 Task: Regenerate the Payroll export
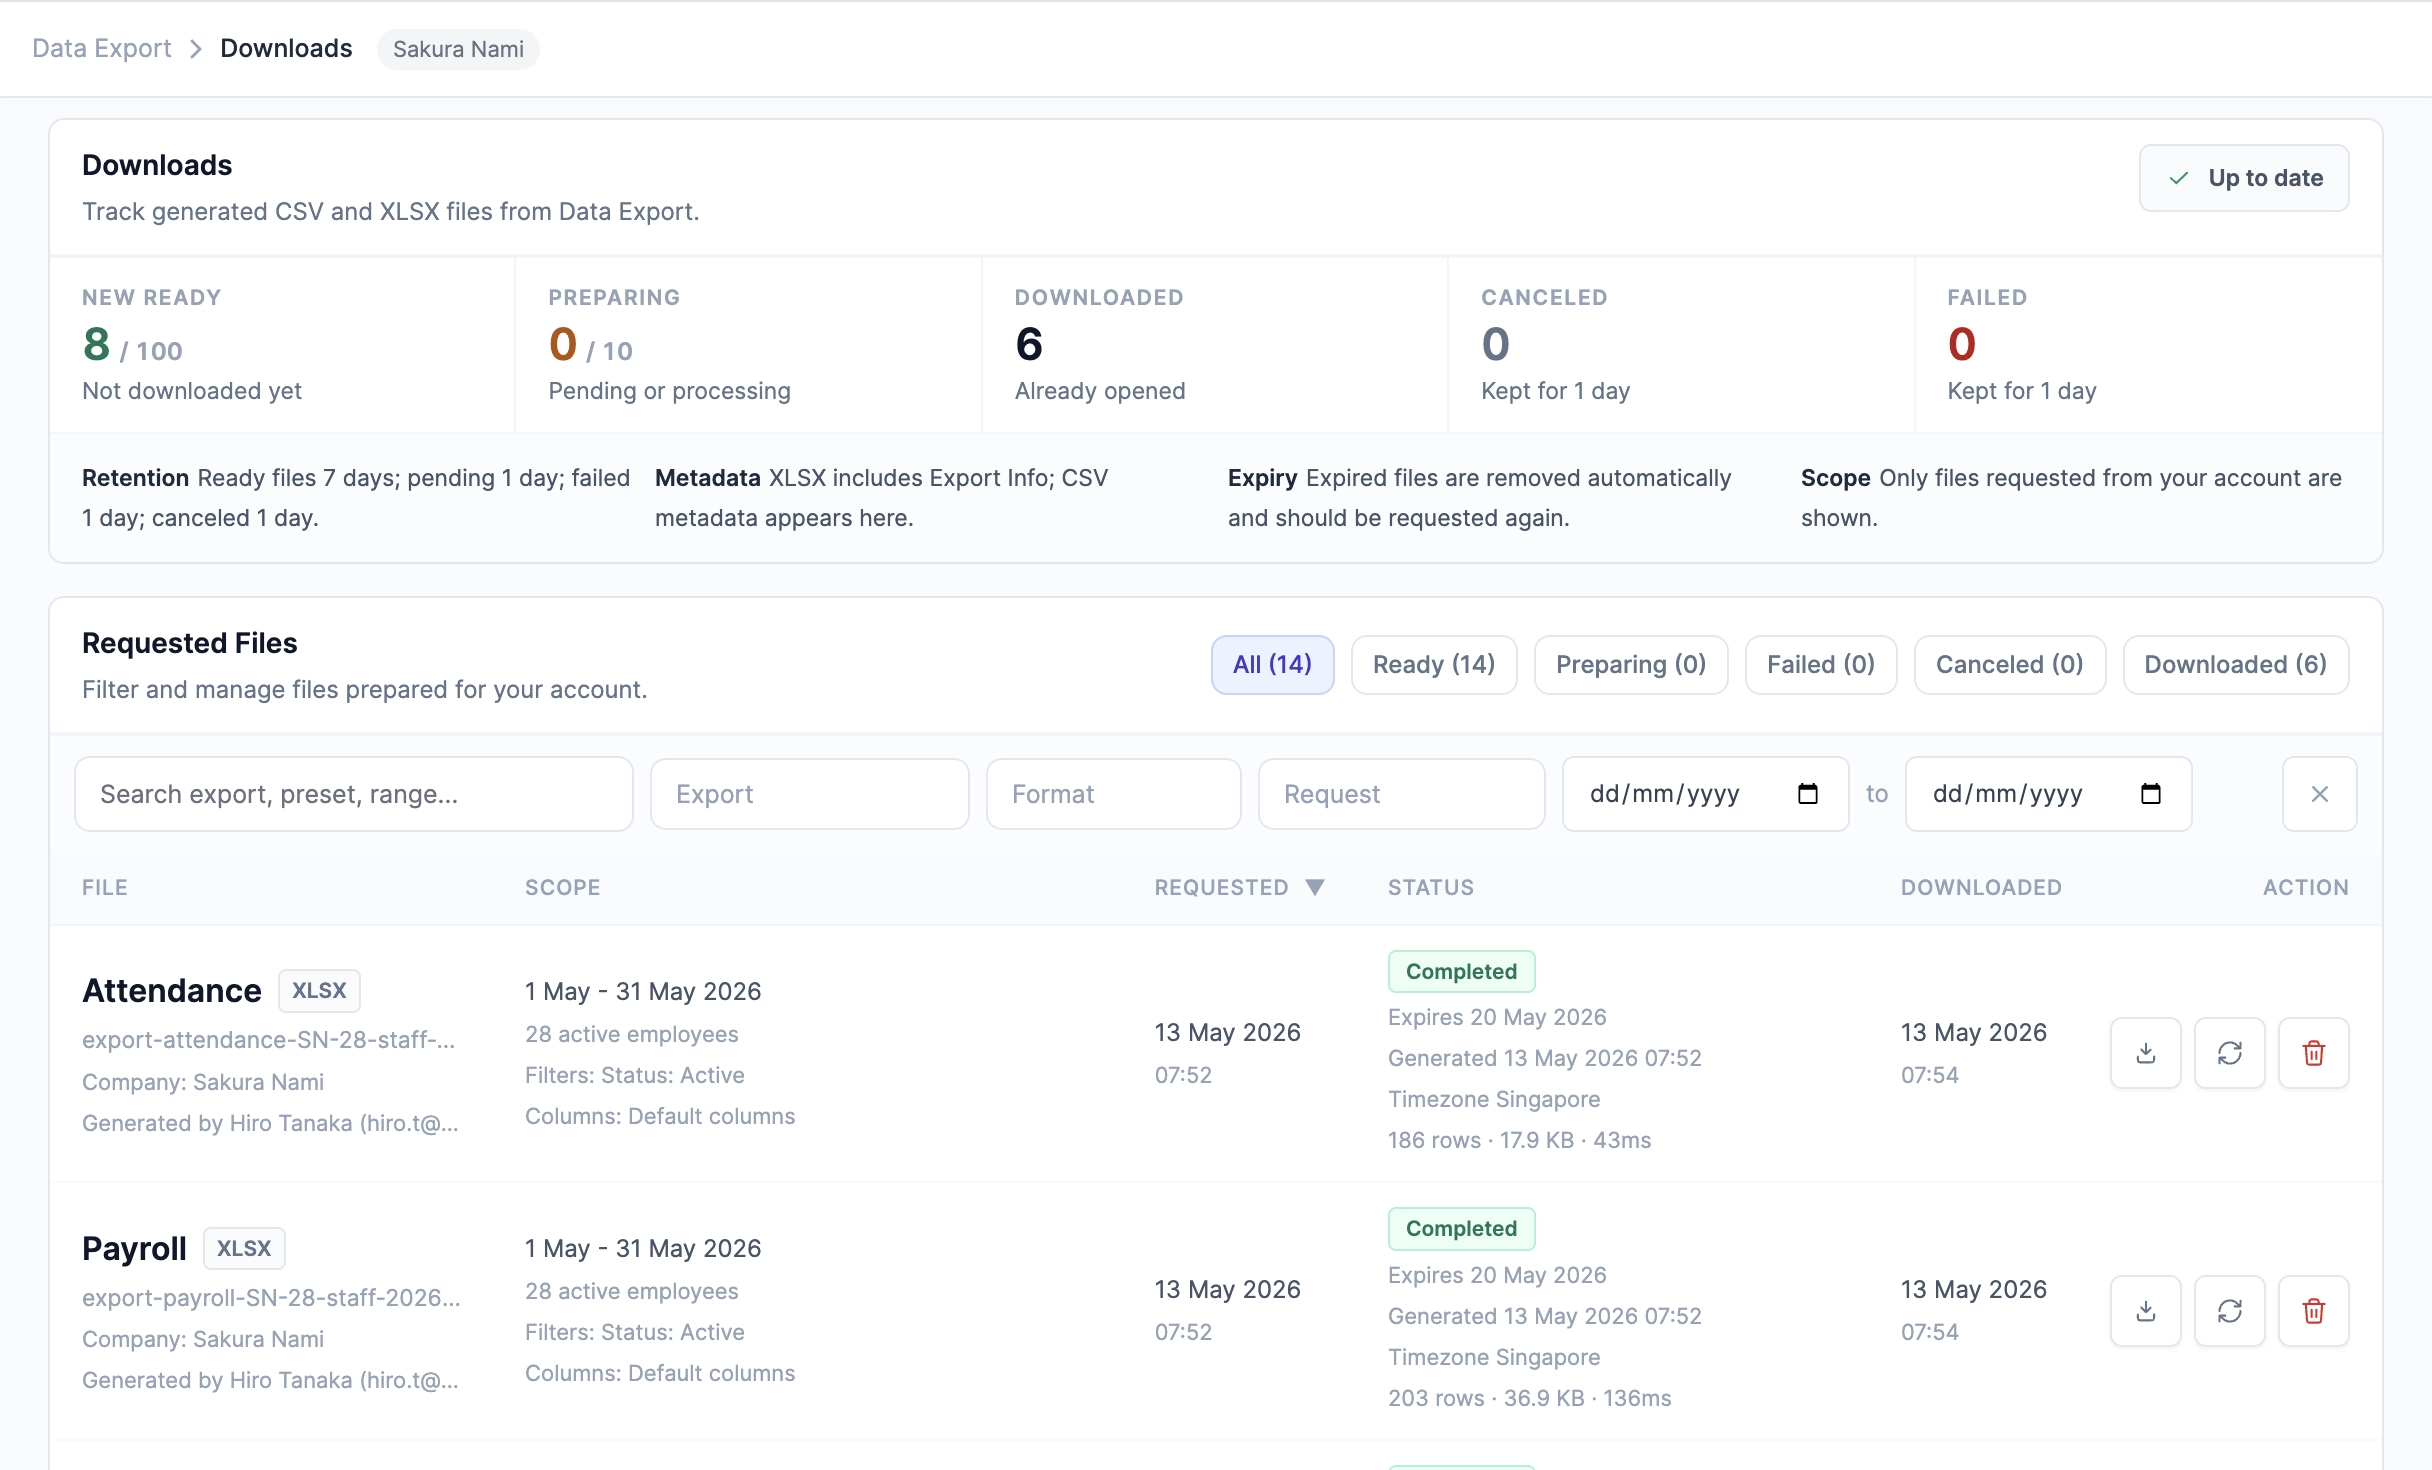pyautogui.click(x=2229, y=1311)
